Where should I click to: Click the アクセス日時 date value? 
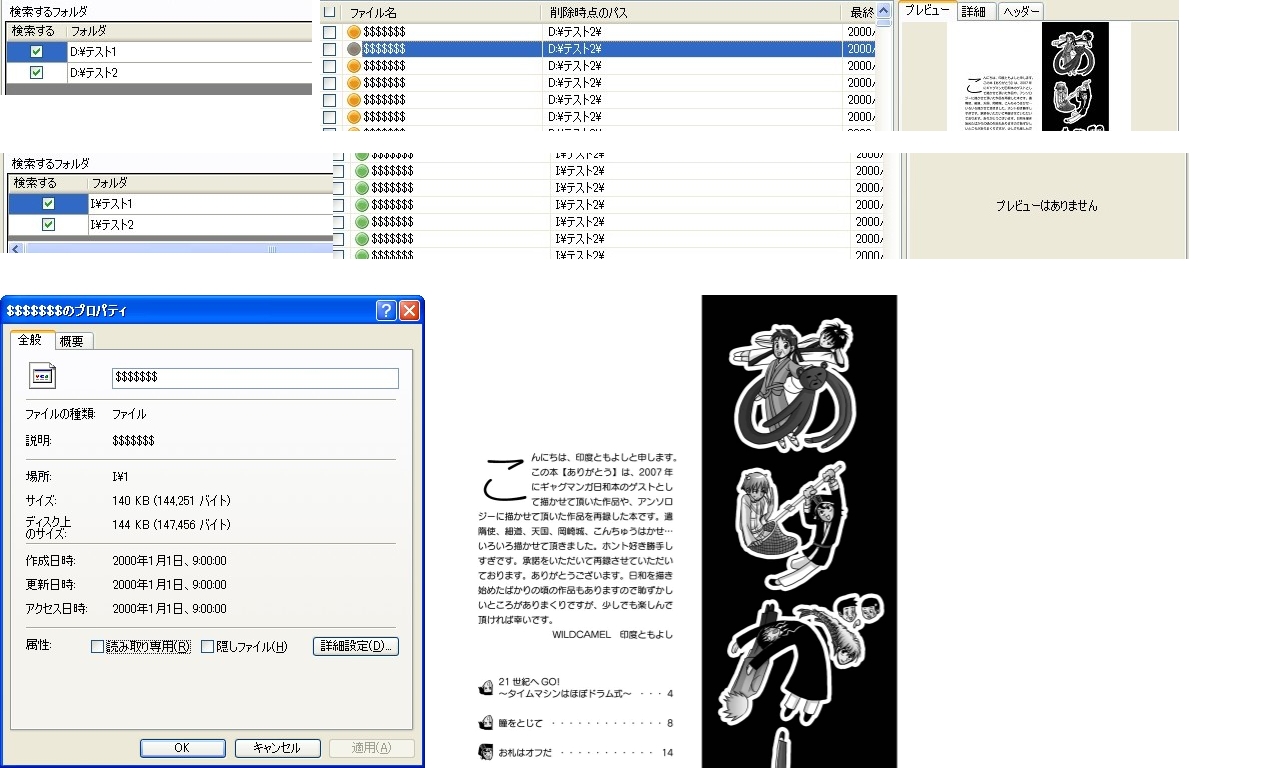(169, 609)
